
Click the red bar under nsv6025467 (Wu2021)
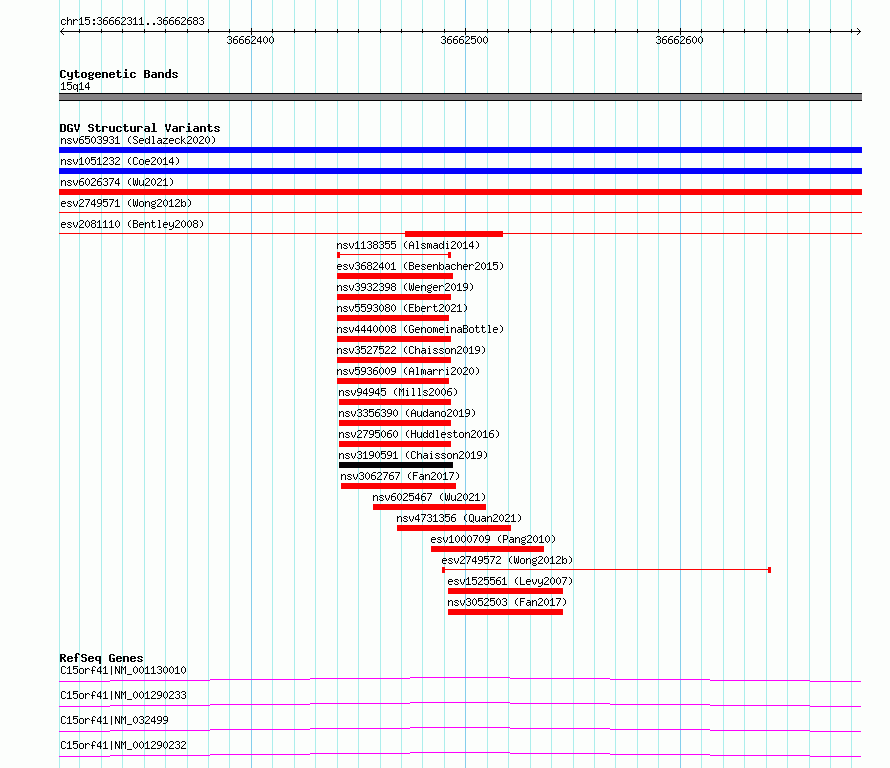tap(429, 507)
